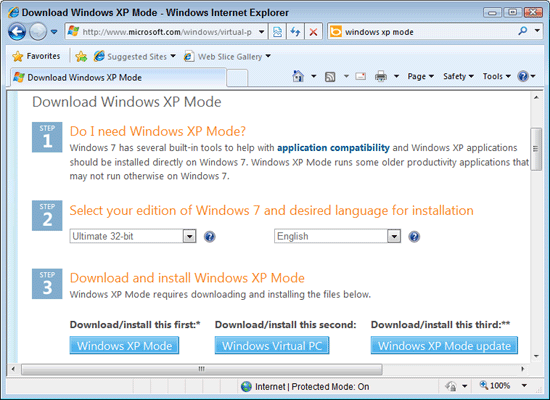Stop loading with the red X icon
Viewport: 550px width, 400px height.
point(314,32)
